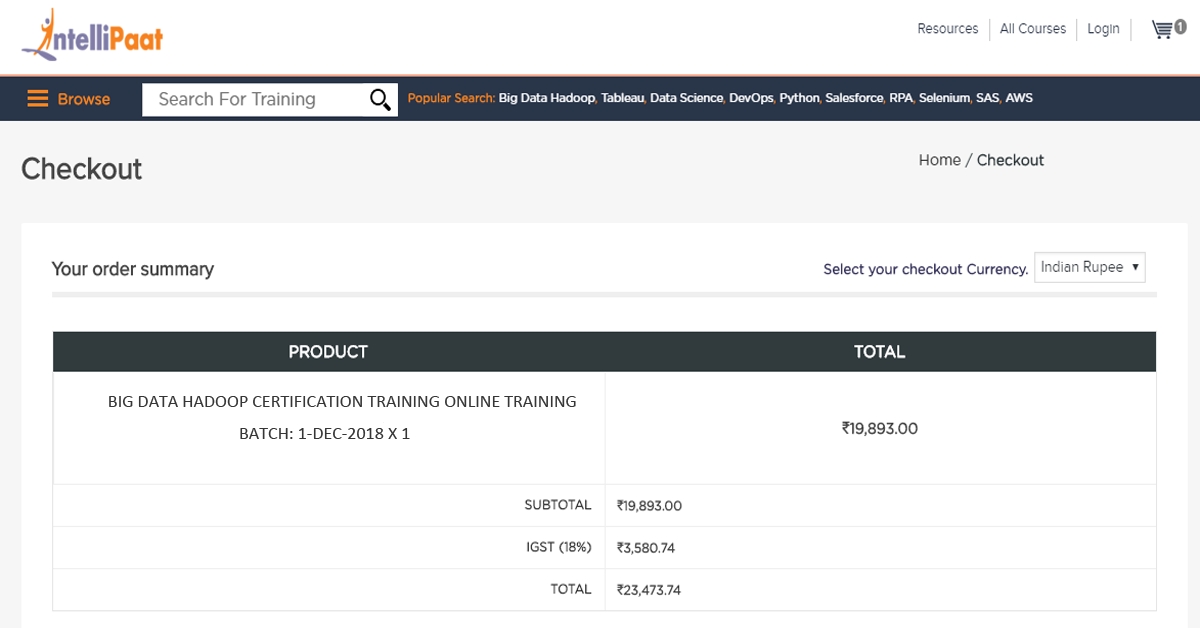Click the search magnifier icon
This screenshot has height=628, width=1200.
pos(380,99)
